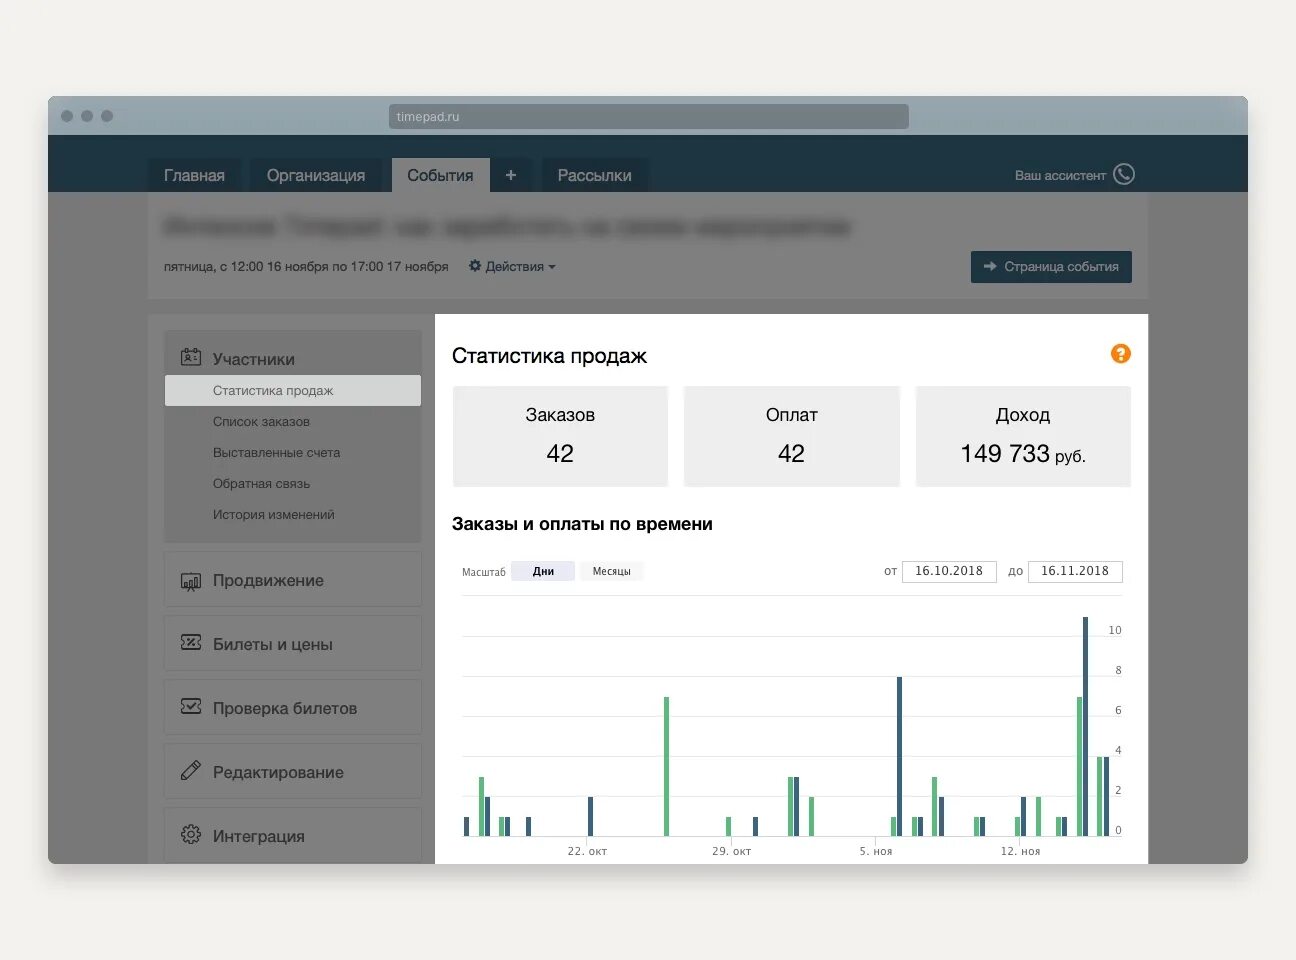Click the phone assistant icon
This screenshot has height=960, width=1296.
click(x=1124, y=174)
